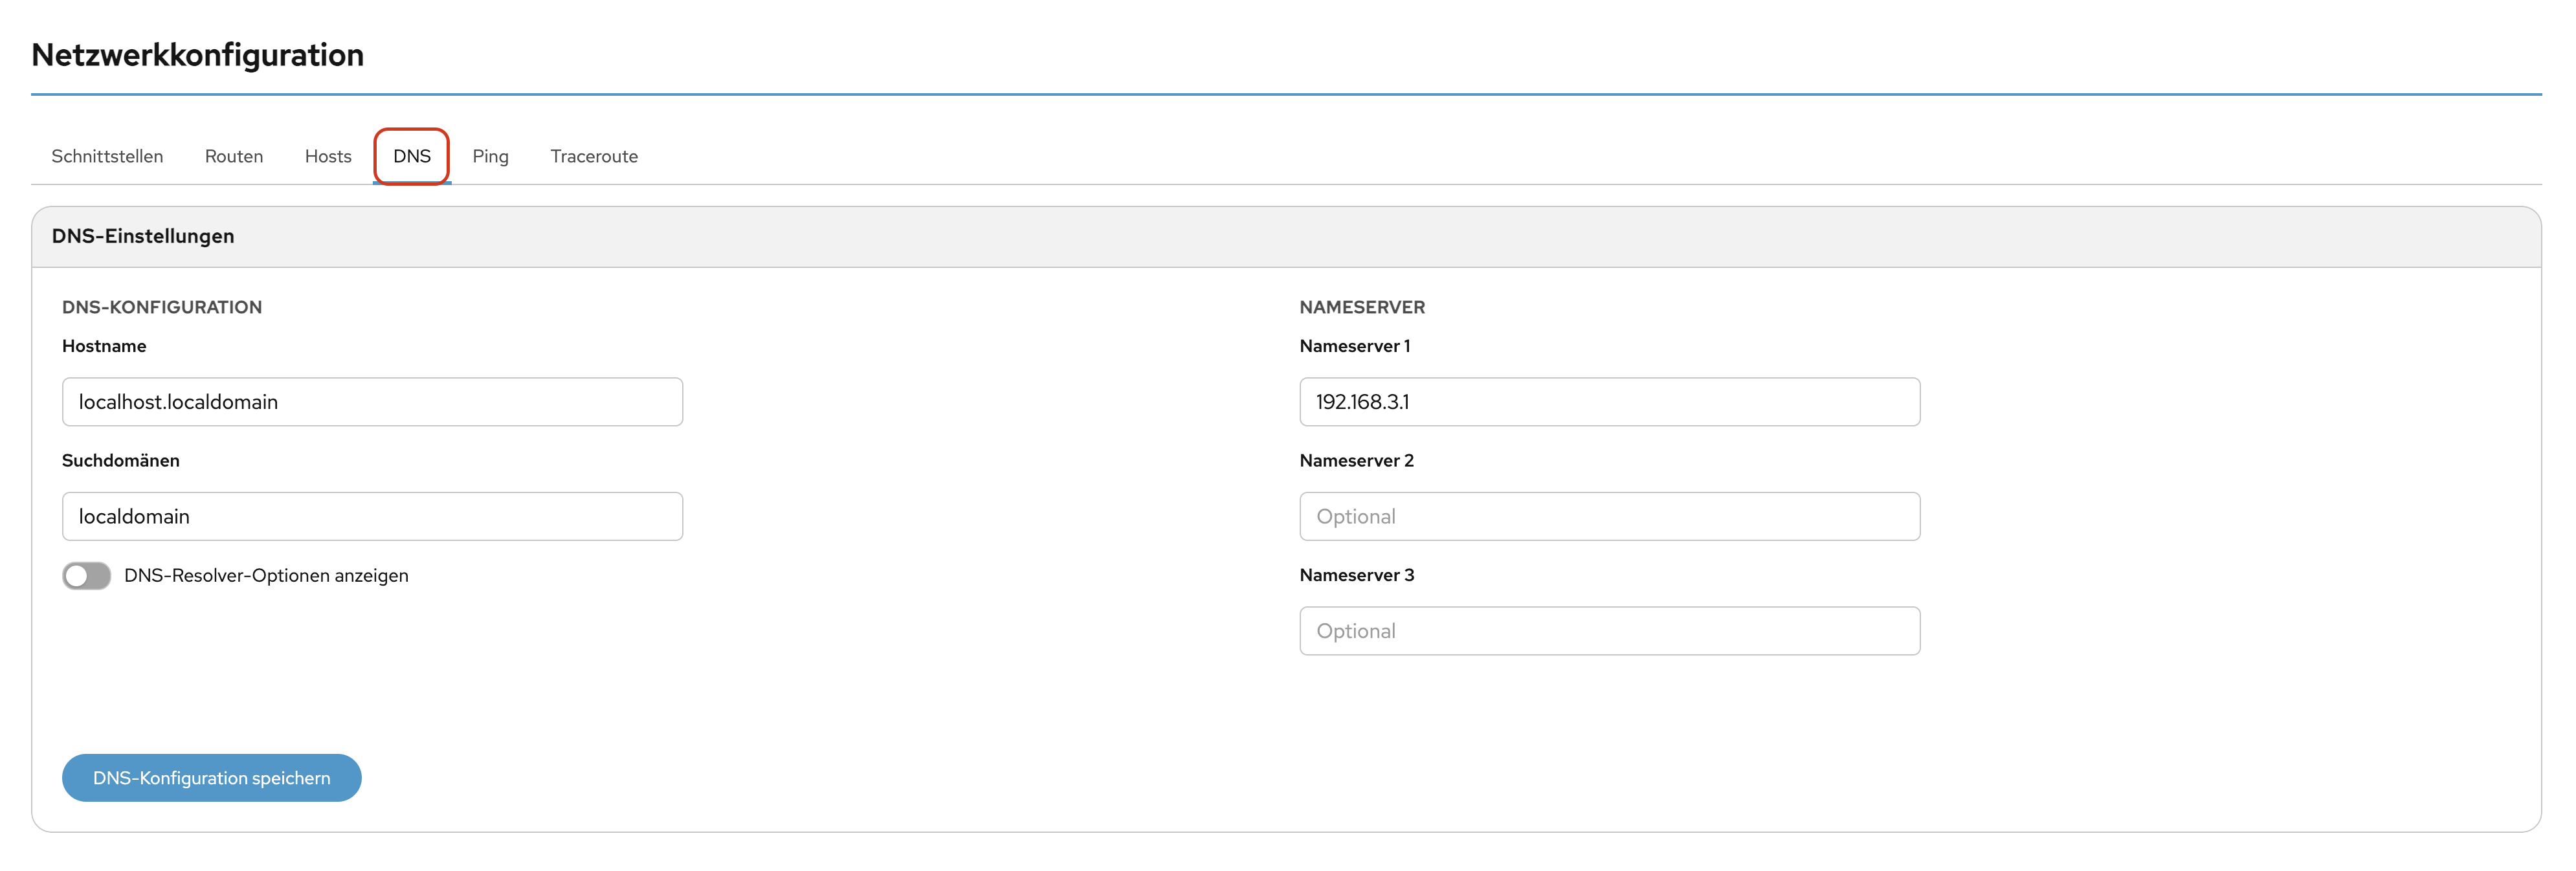Go to the Ping tab

coord(490,156)
